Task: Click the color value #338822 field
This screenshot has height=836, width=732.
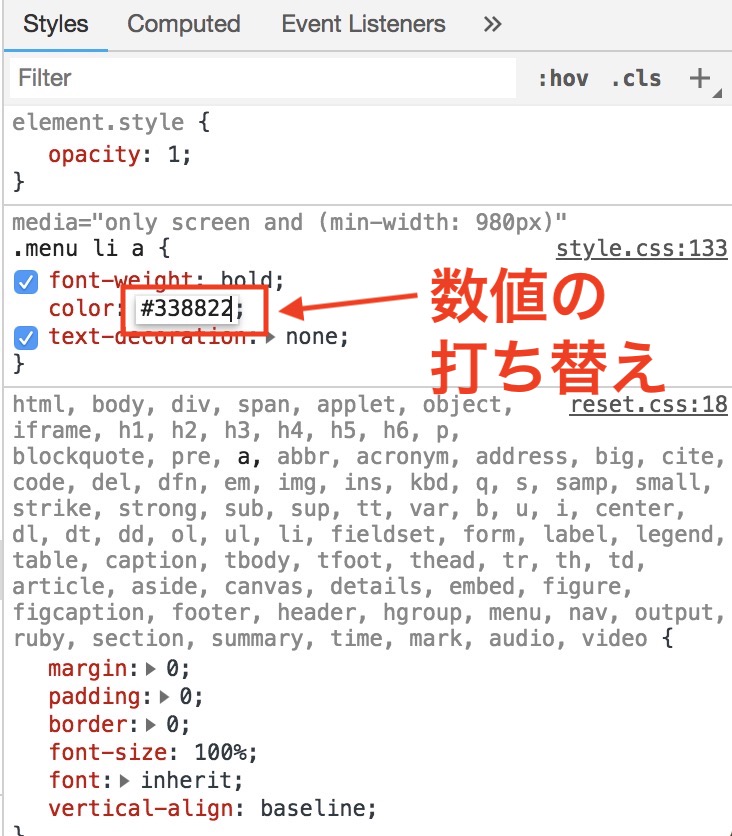Action: click(x=185, y=308)
